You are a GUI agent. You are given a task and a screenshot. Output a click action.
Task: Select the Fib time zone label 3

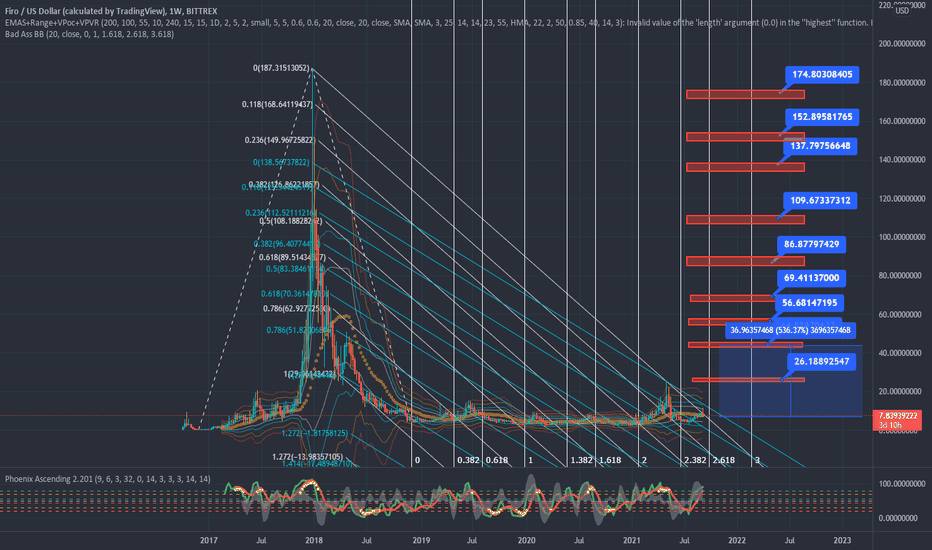pyautogui.click(x=757, y=460)
